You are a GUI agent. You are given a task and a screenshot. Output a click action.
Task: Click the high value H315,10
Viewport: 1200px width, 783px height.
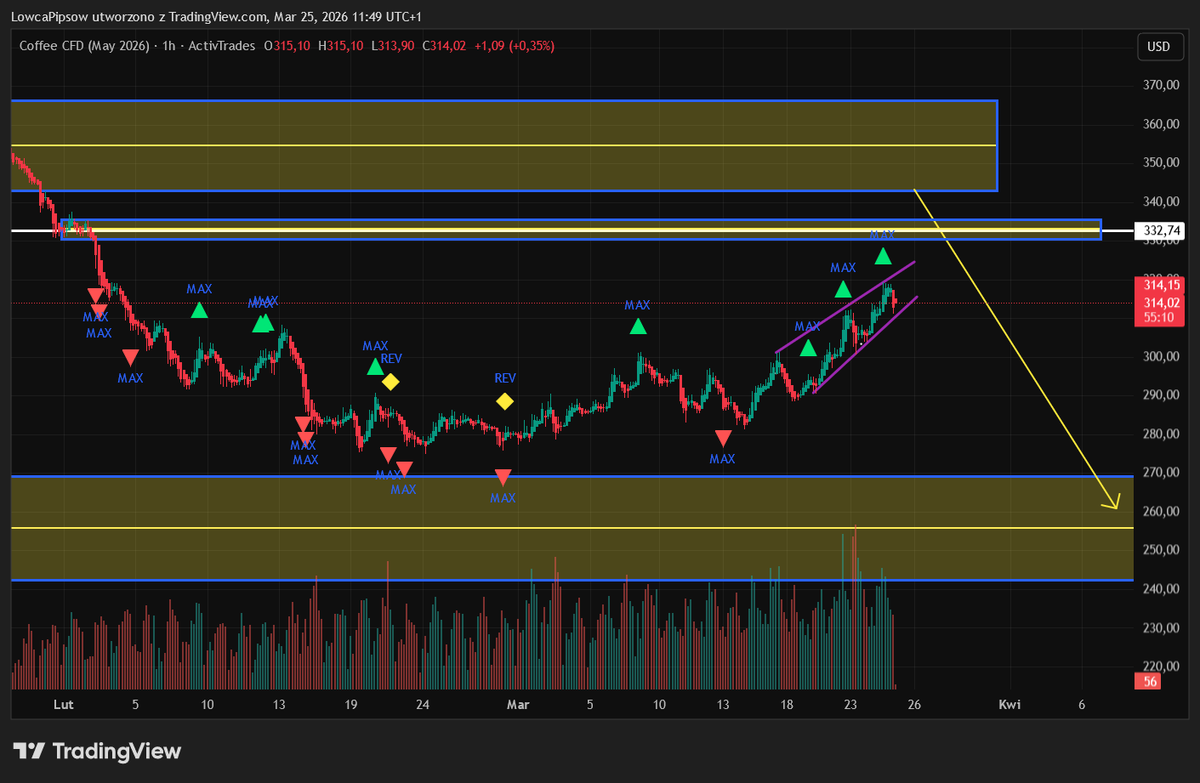[x=341, y=46]
